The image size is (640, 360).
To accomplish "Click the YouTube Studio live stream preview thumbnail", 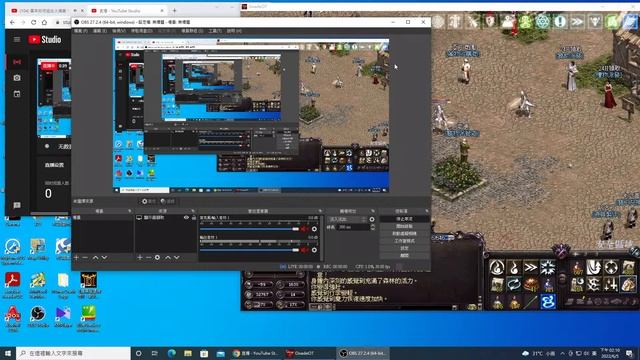I will coord(54,98).
